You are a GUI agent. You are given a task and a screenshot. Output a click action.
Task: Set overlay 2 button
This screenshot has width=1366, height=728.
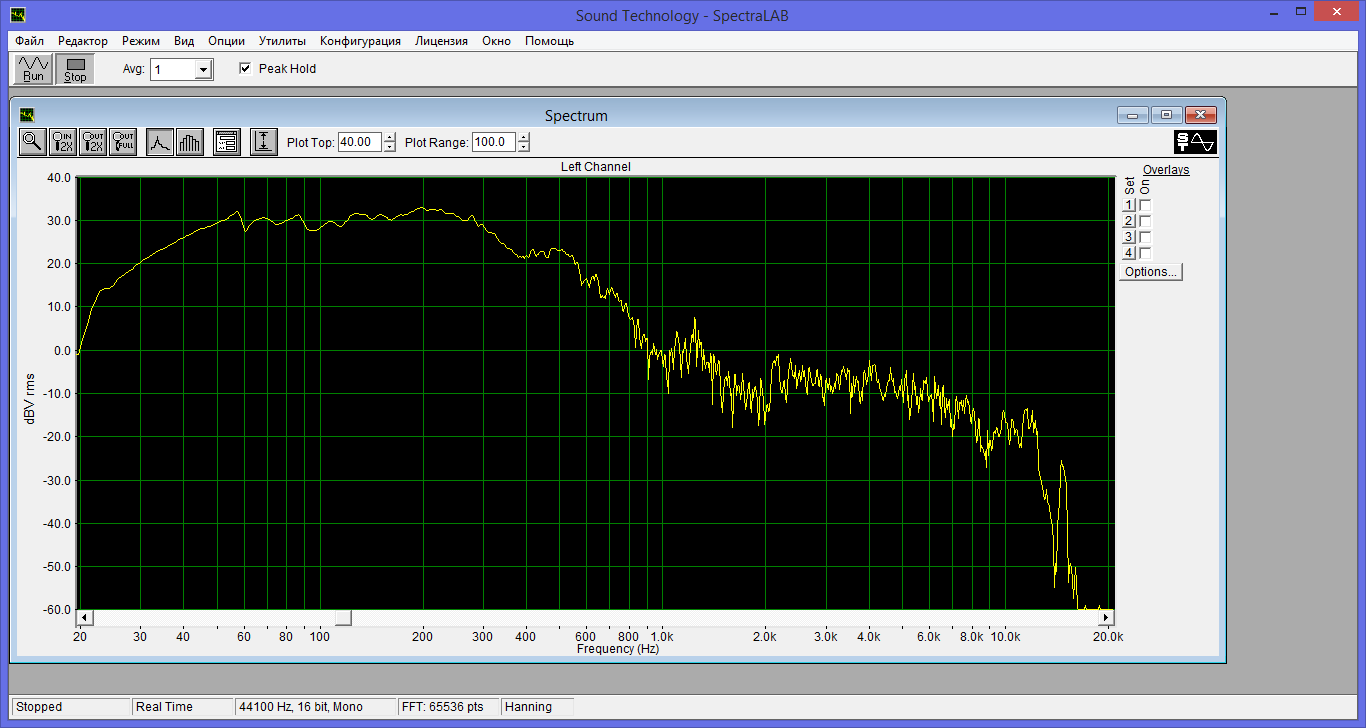click(x=1129, y=221)
